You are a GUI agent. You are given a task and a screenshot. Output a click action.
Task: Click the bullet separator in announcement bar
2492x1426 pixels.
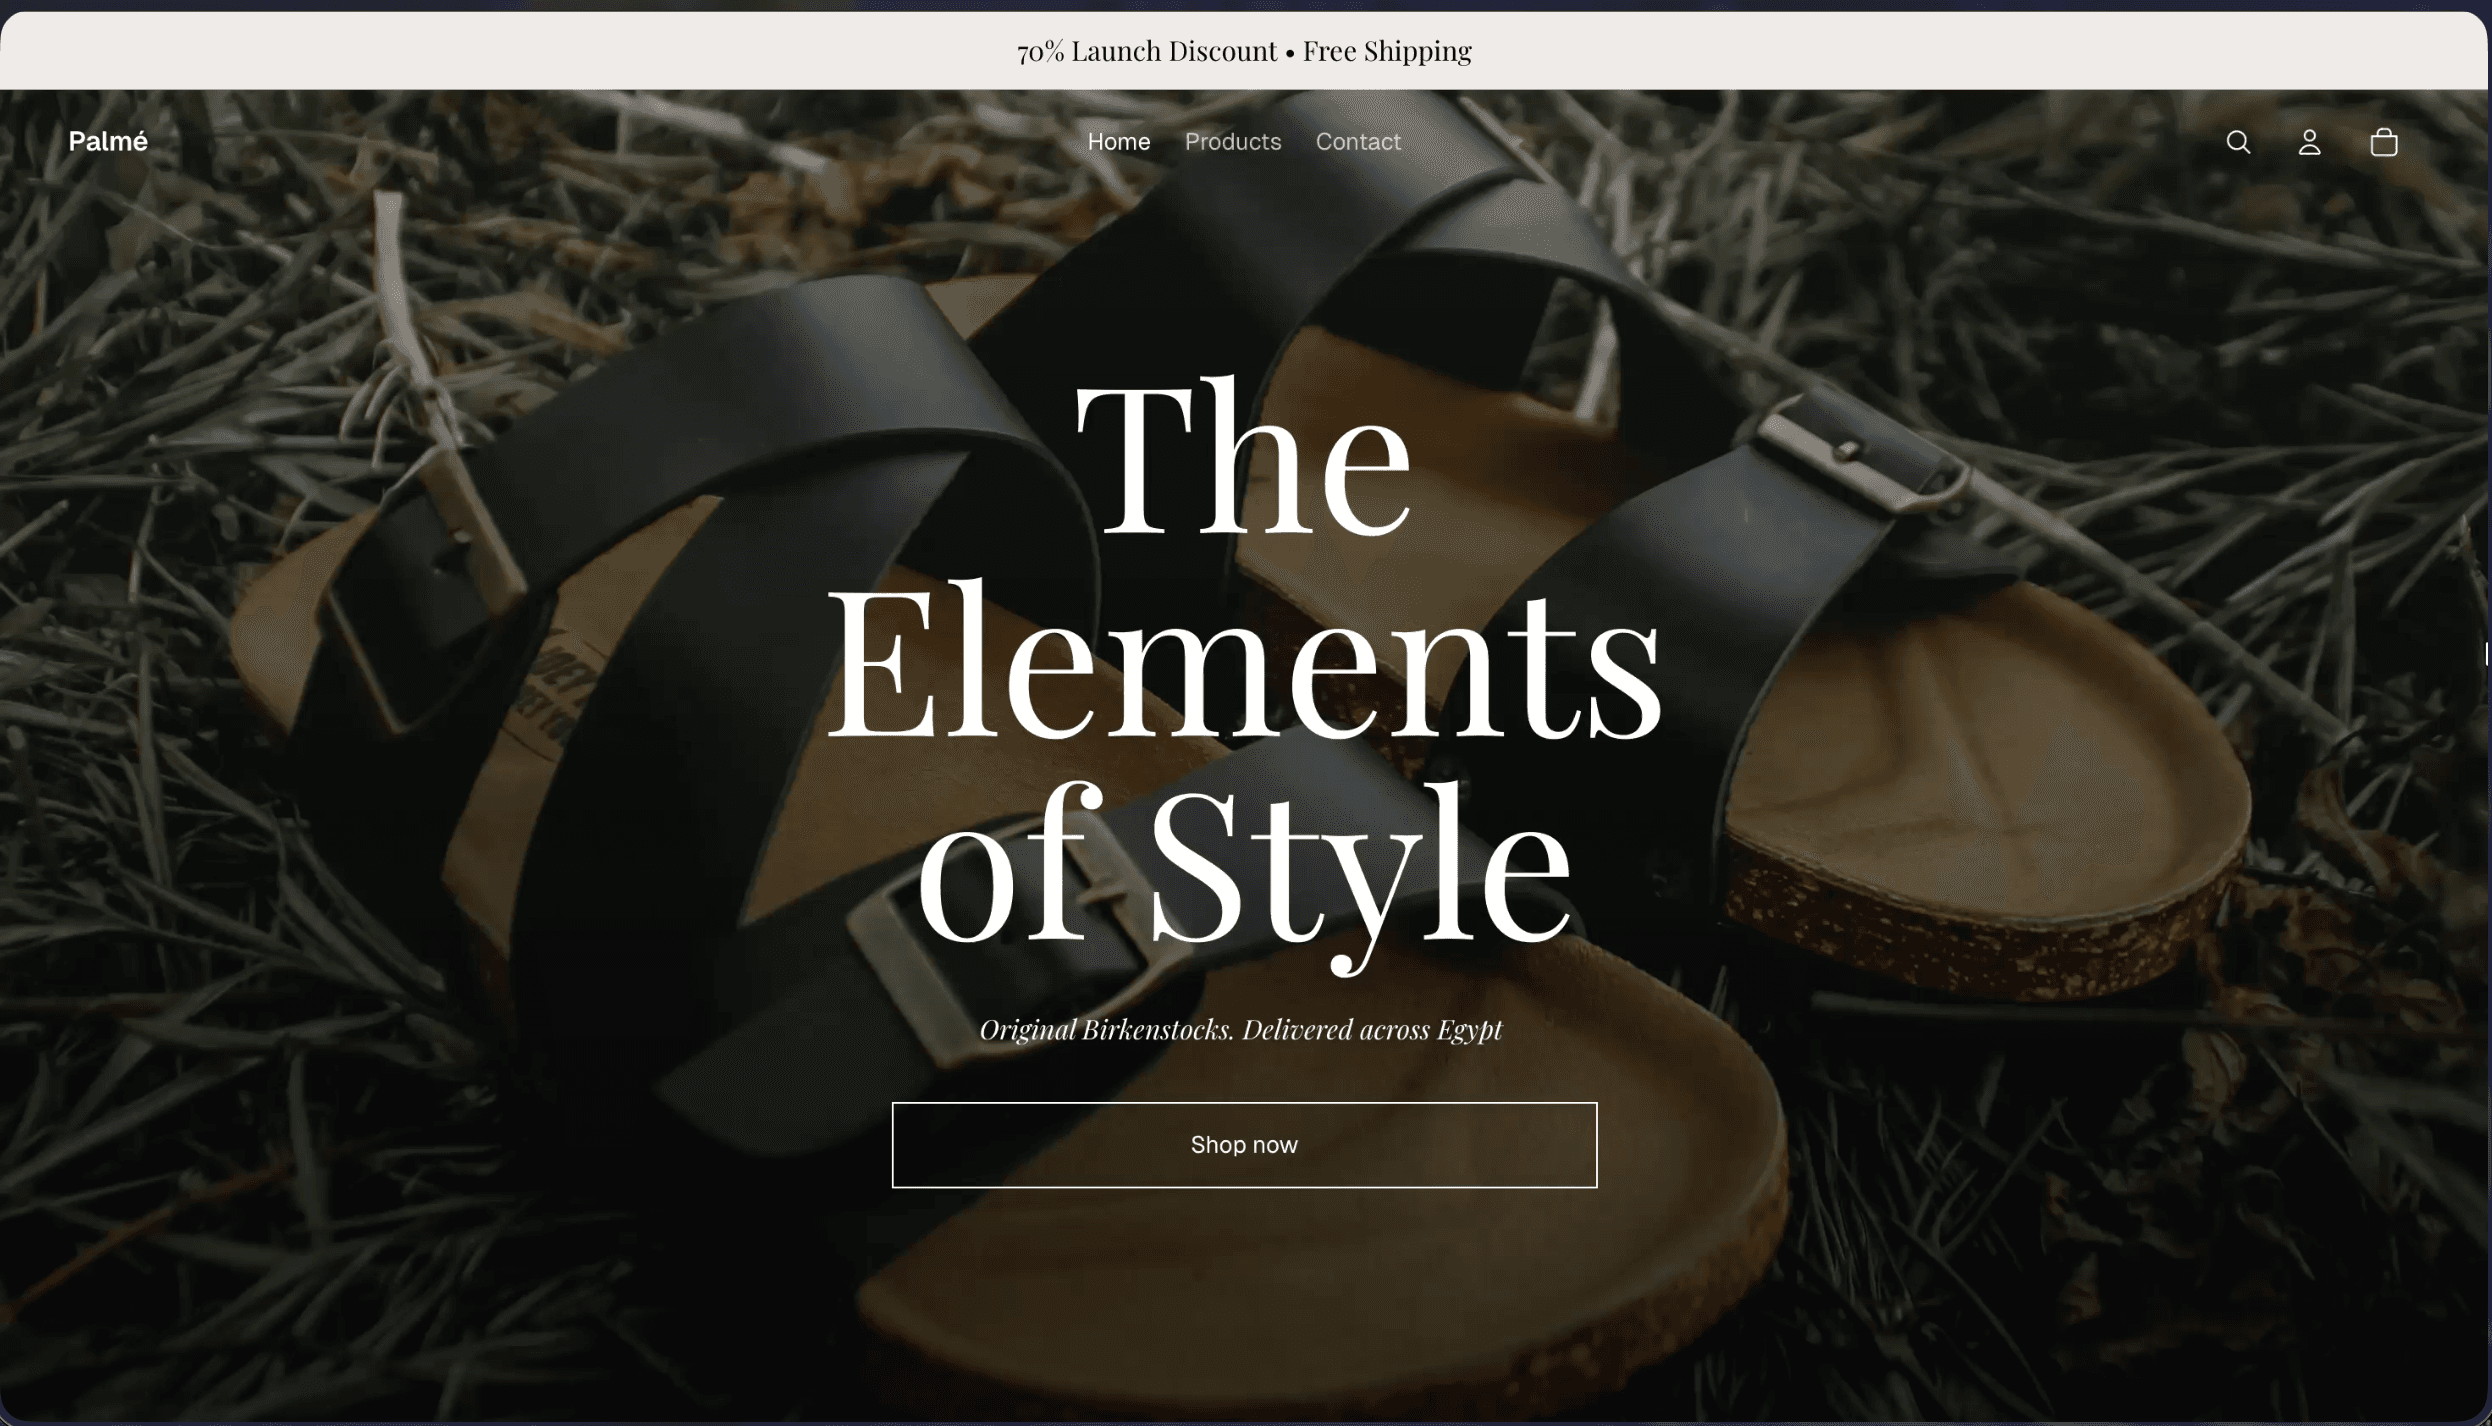pyautogui.click(x=1290, y=53)
